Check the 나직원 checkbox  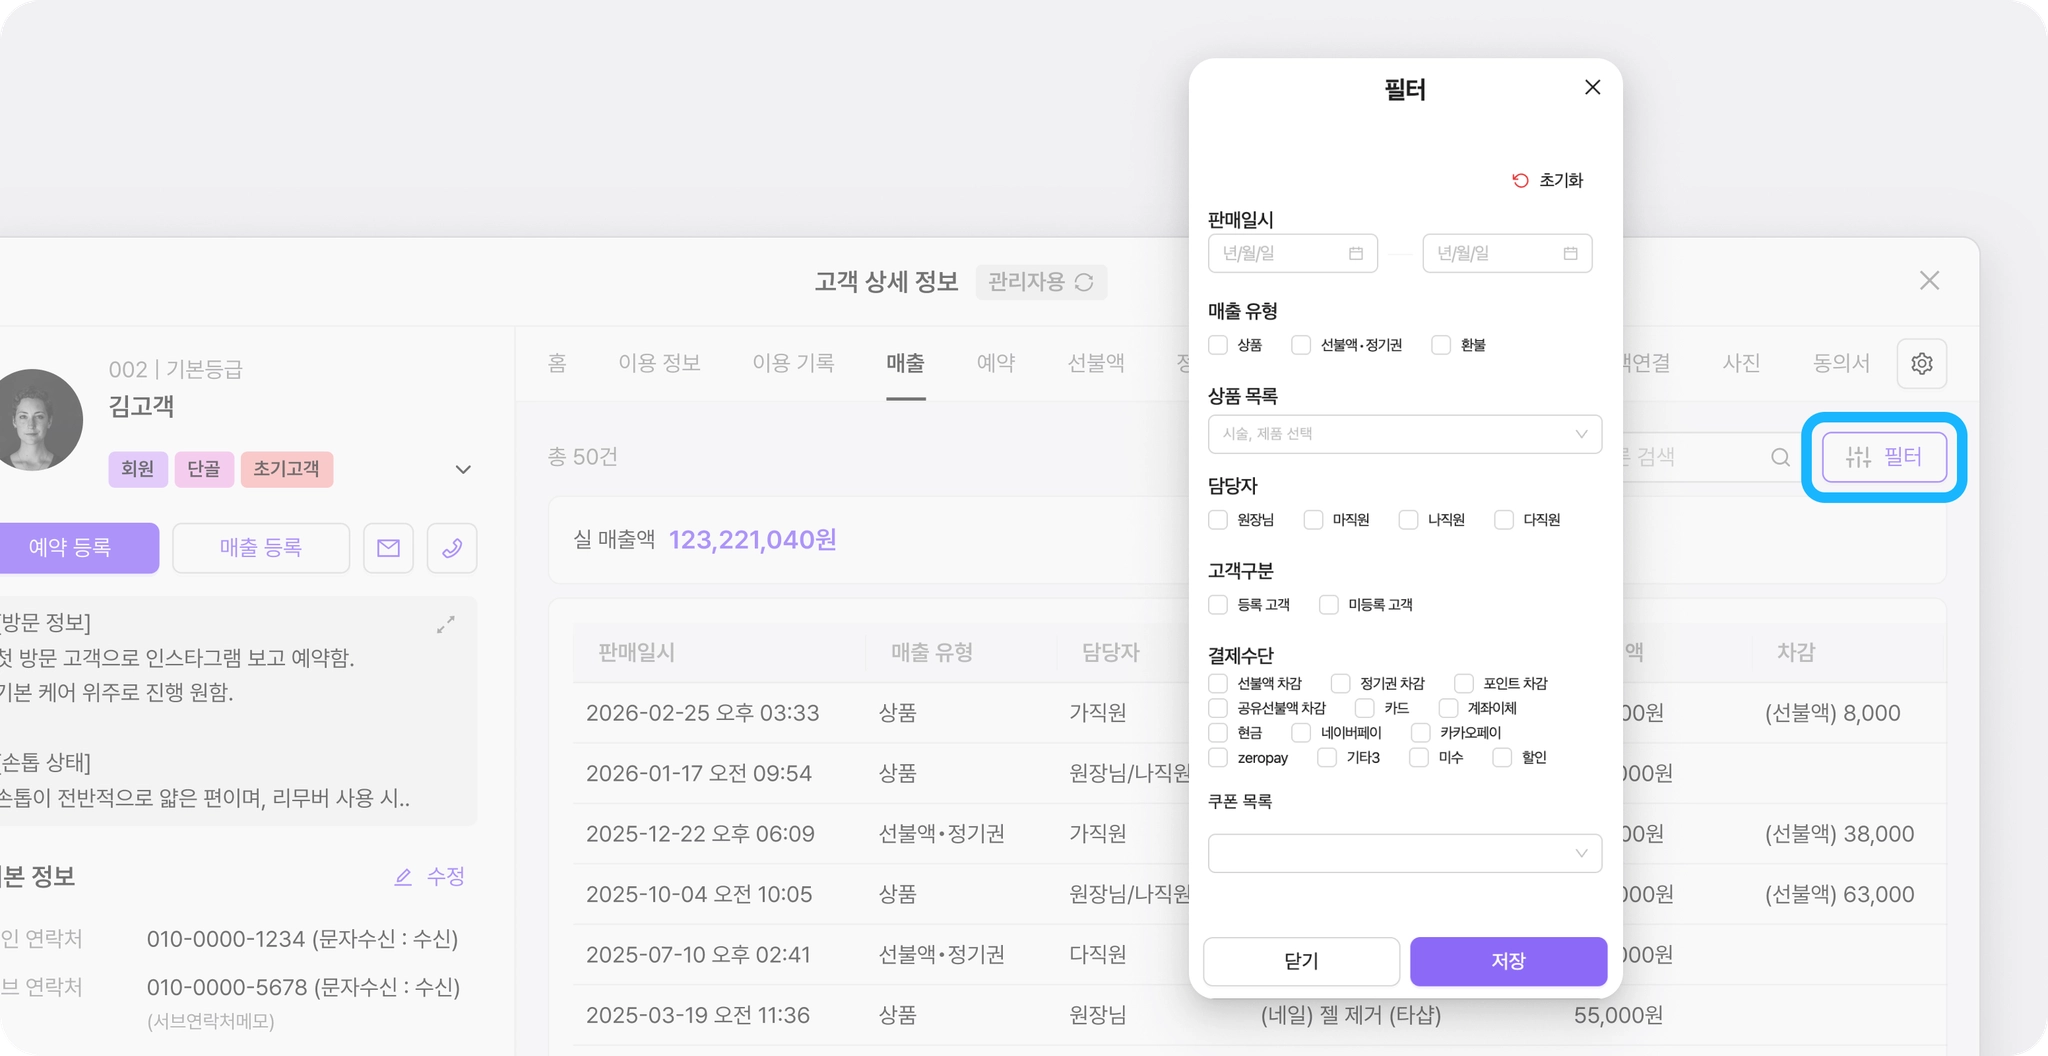(1408, 520)
